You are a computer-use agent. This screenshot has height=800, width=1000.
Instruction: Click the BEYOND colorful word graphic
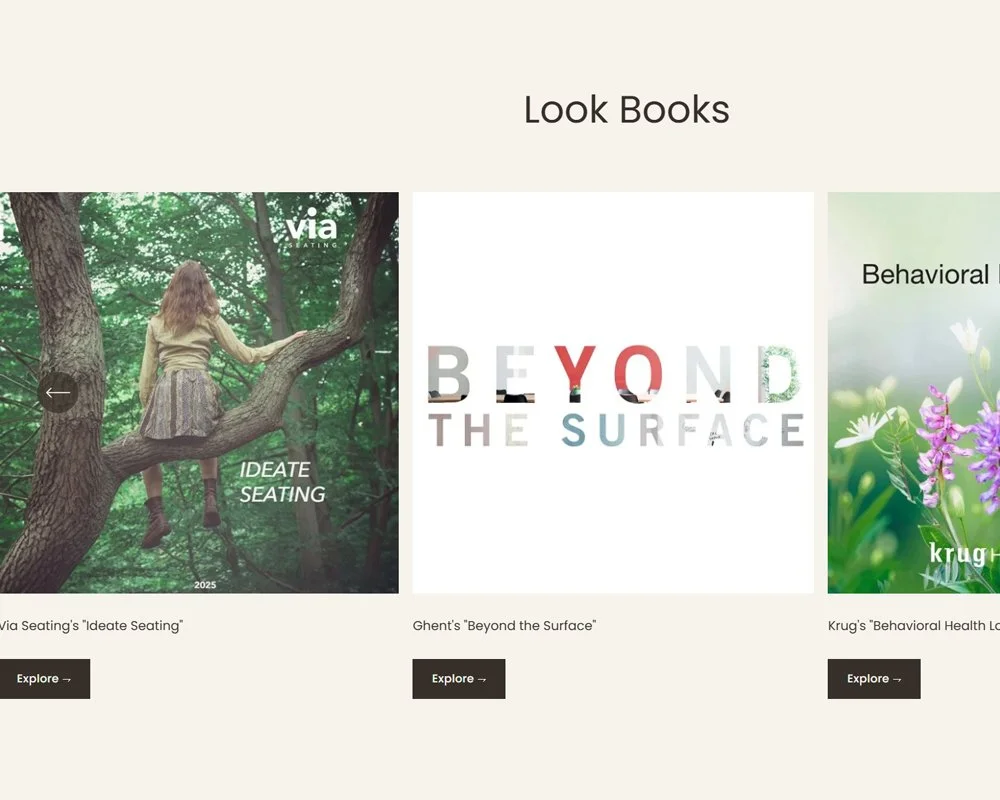click(613, 374)
